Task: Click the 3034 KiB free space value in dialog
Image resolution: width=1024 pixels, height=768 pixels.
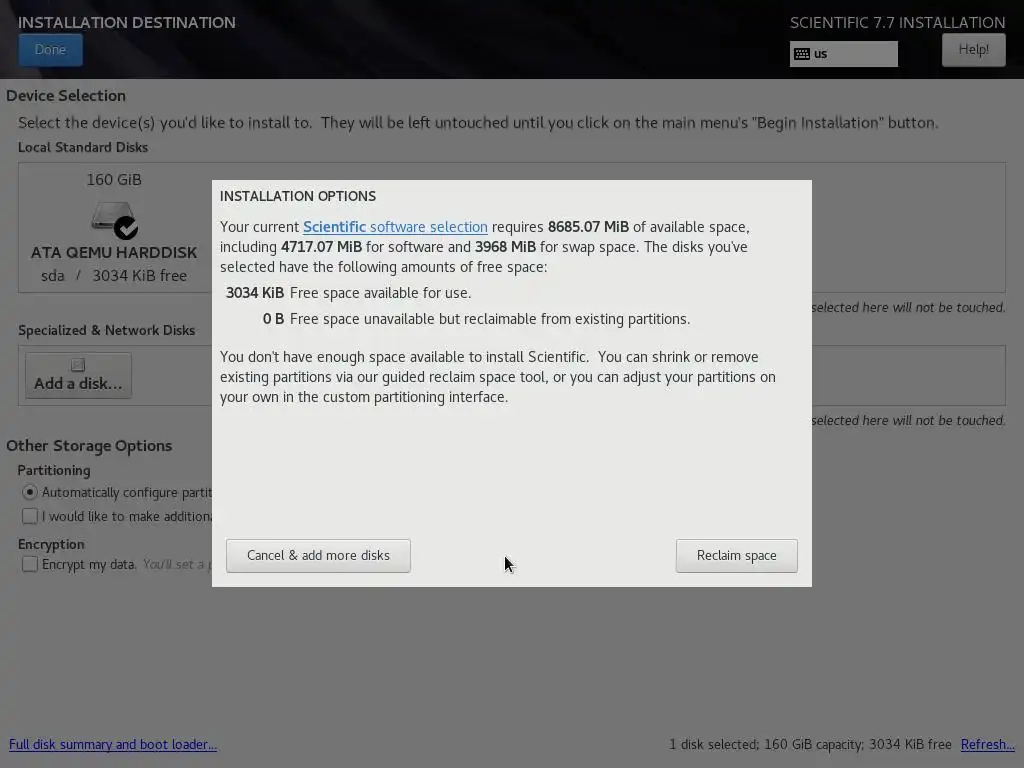Action: [x=255, y=293]
